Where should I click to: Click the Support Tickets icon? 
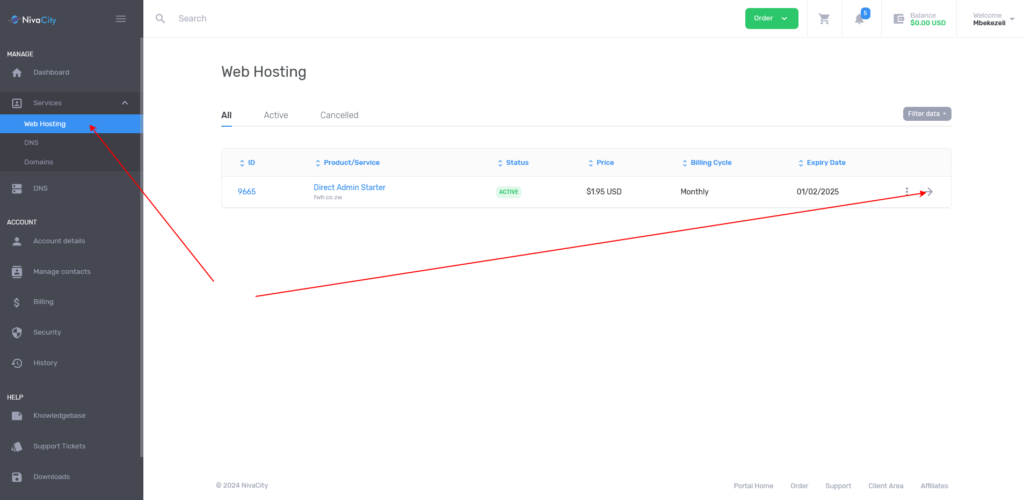point(17,446)
